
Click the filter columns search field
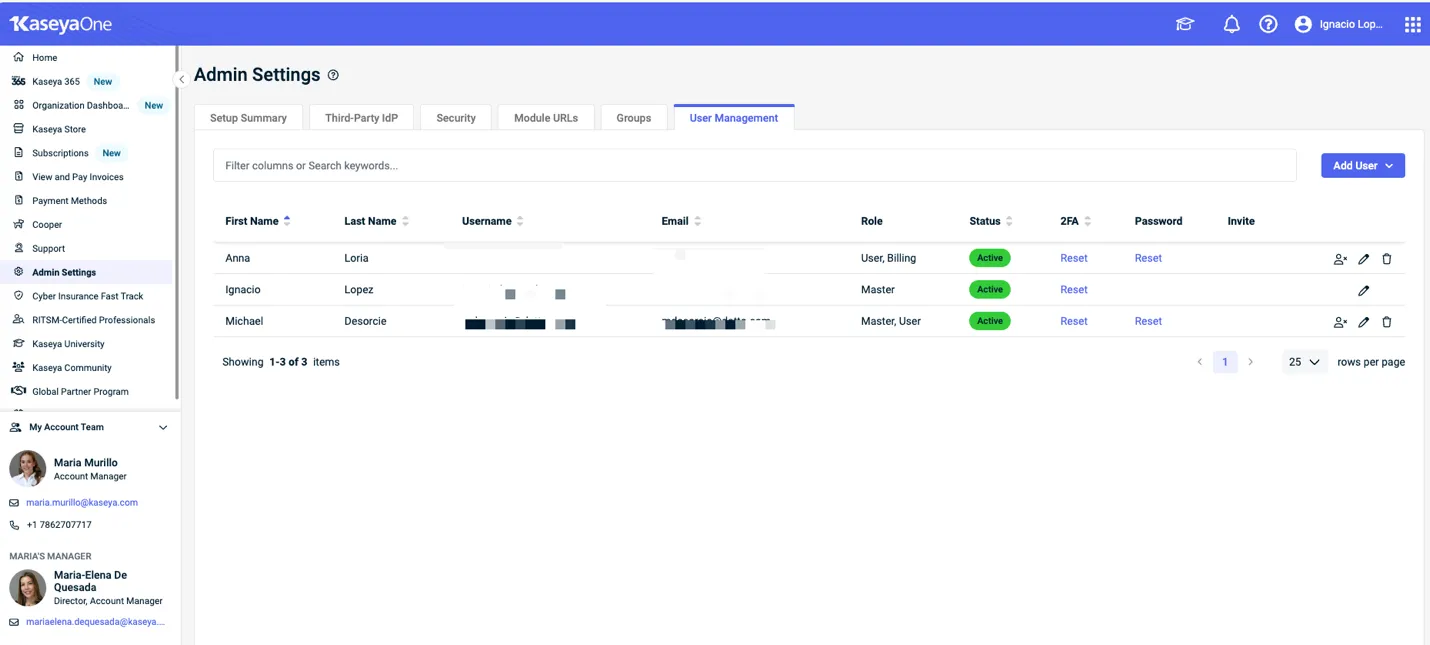[x=754, y=166]
